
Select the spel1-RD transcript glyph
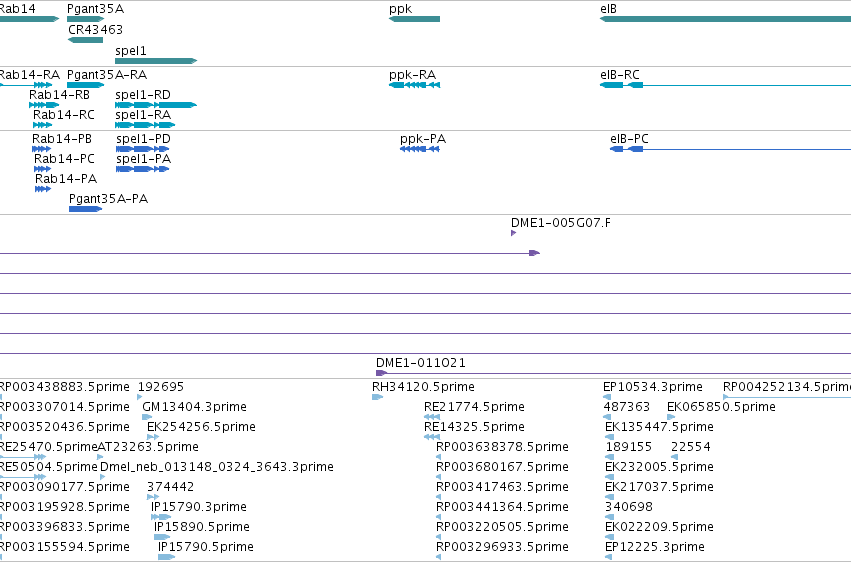point(156,105)
